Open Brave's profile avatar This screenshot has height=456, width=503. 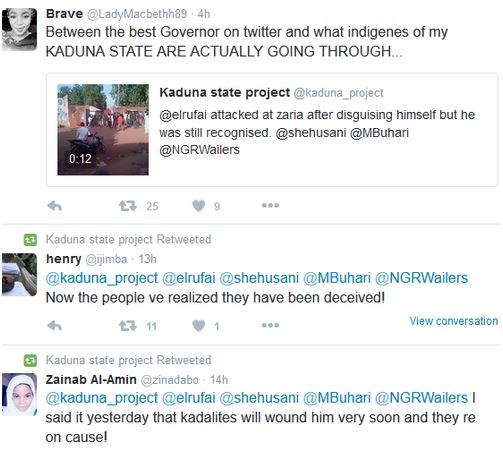(x=19, y=29)
